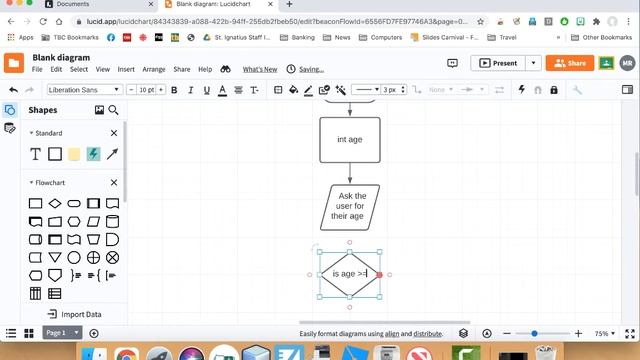
Task: Open the Insert menu
Action: click(x=126, y=69)
